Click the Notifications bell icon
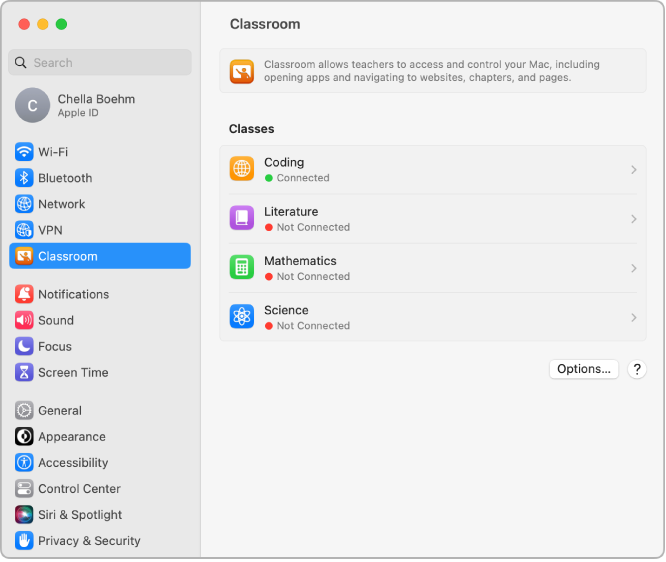Viewport: 666px width, 562px height. [24, 294]
